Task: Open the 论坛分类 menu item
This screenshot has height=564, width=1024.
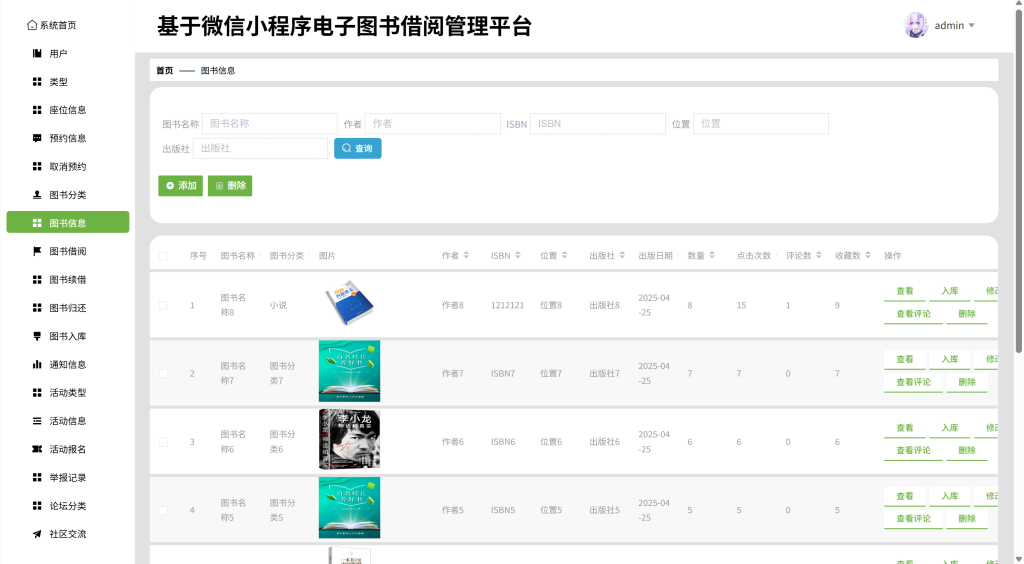Action: point(68,506)
